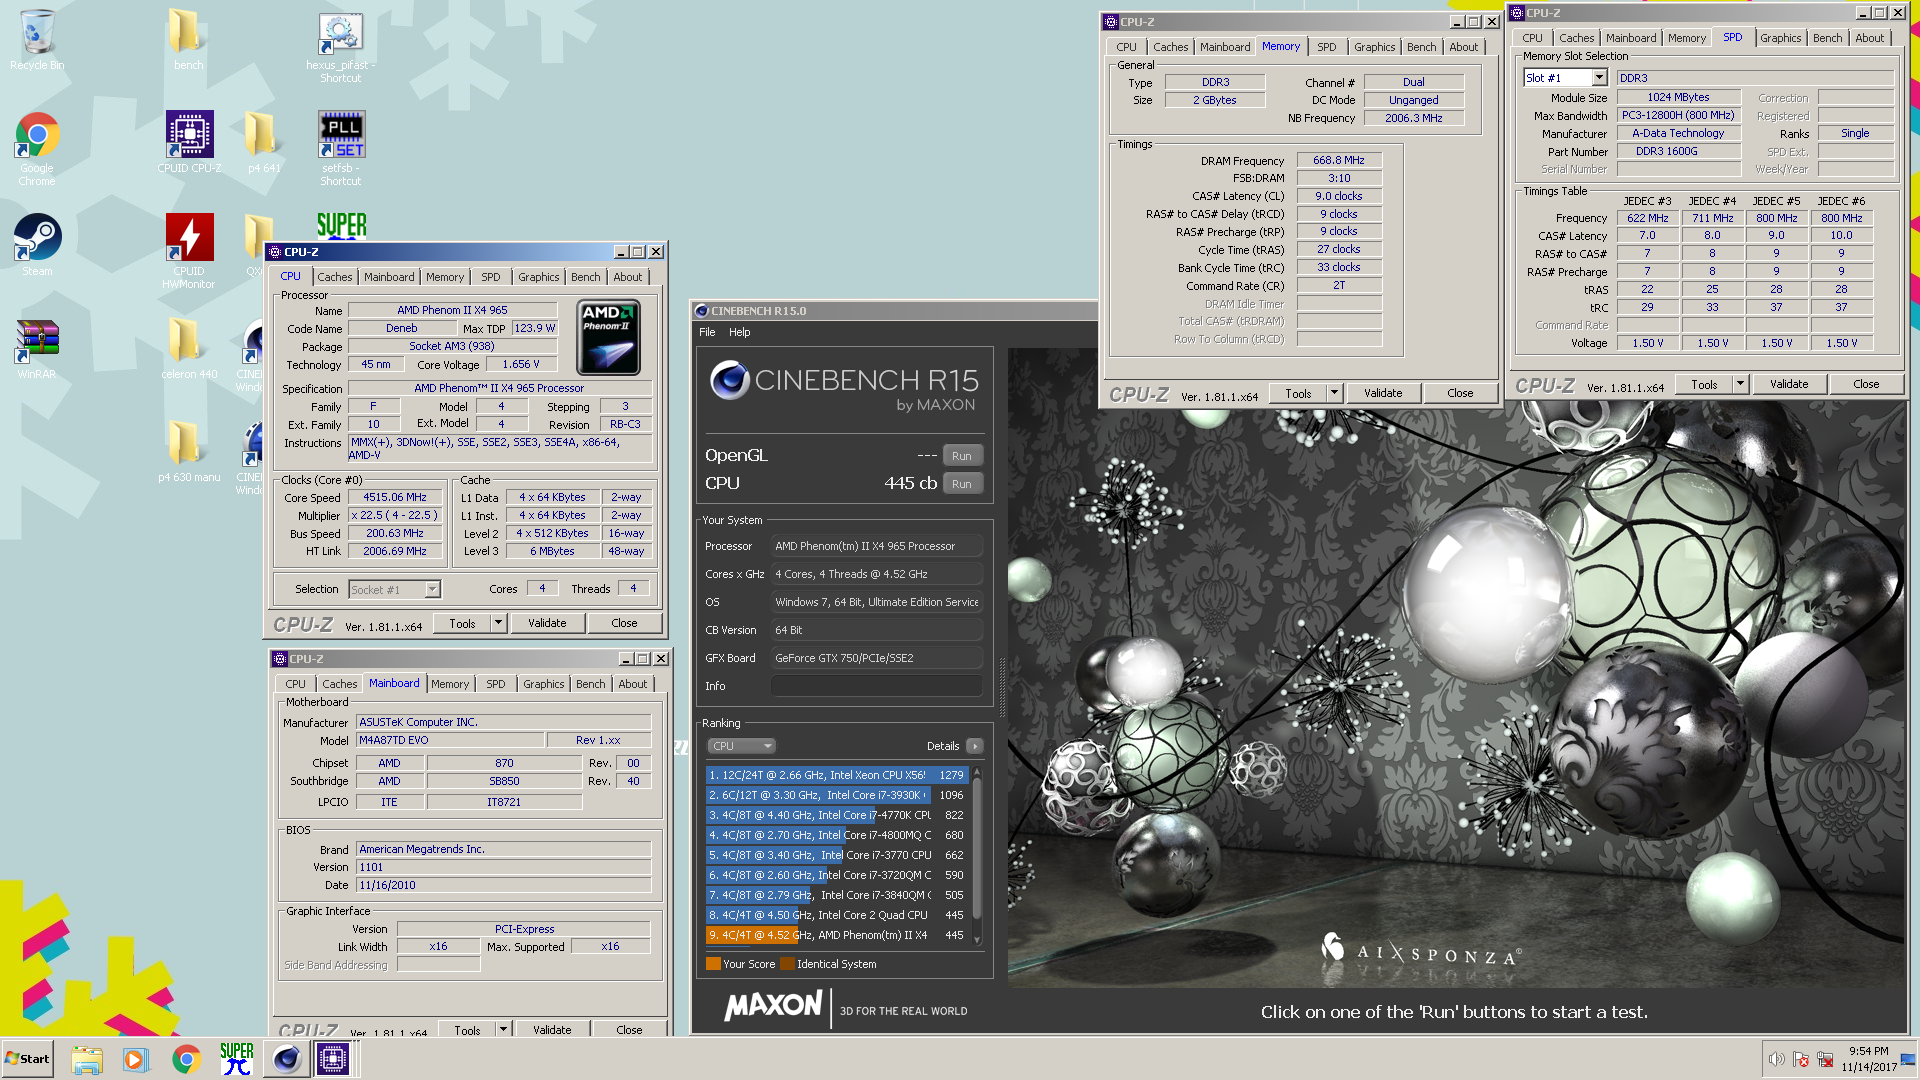Click Show Desktop strip at taskbar end
Image resolution: width=1920 pixels, height=1080 pixels.
(x=1910, y=1059)
